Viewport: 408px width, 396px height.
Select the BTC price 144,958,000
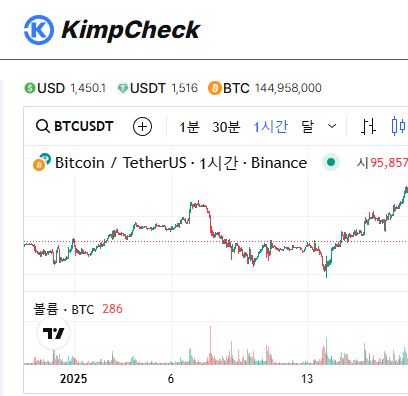pos(288,88)
